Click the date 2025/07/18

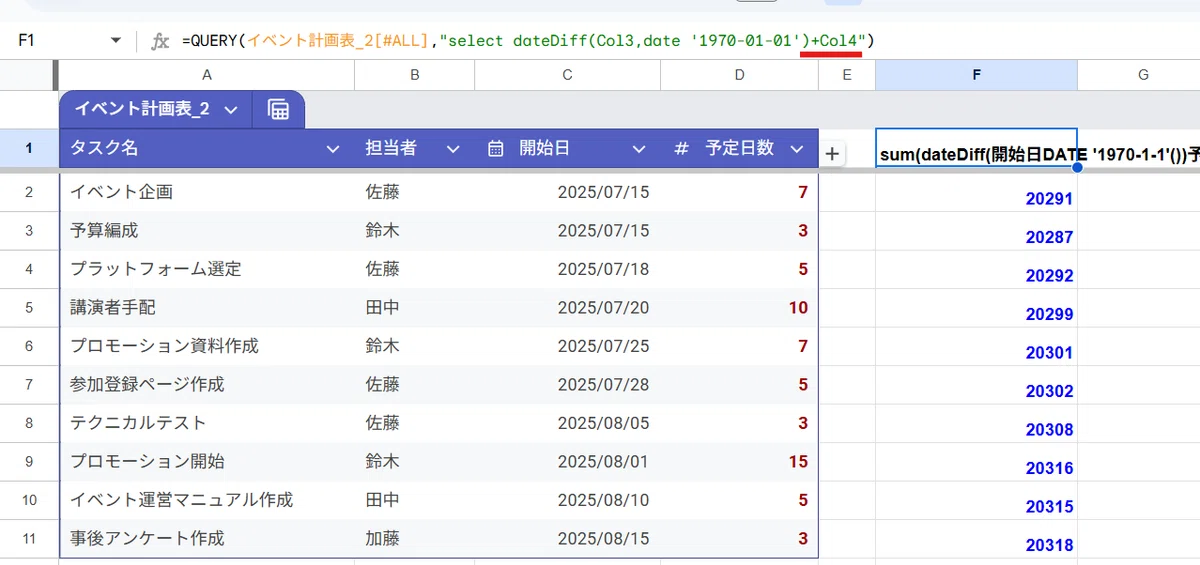coord(603,269)
